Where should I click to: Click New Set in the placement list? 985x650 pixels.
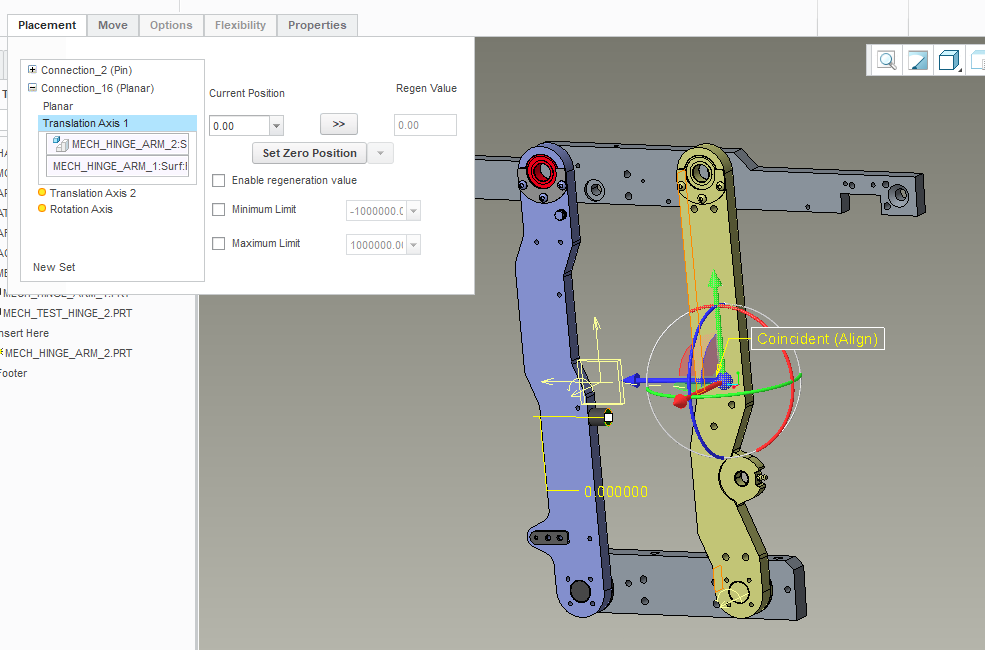[x=54, y=267]
